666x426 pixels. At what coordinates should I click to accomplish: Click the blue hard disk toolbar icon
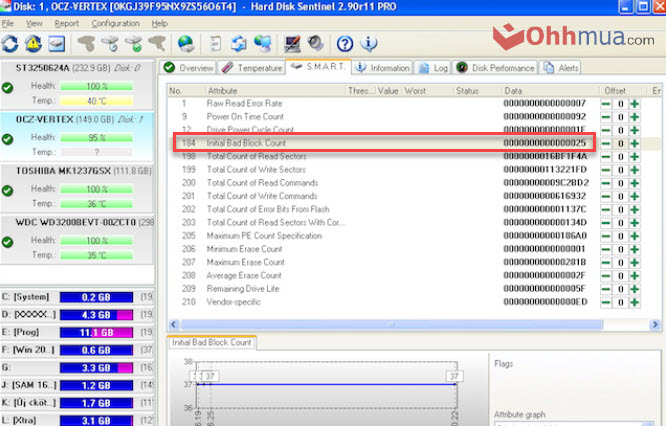(56, 44)
